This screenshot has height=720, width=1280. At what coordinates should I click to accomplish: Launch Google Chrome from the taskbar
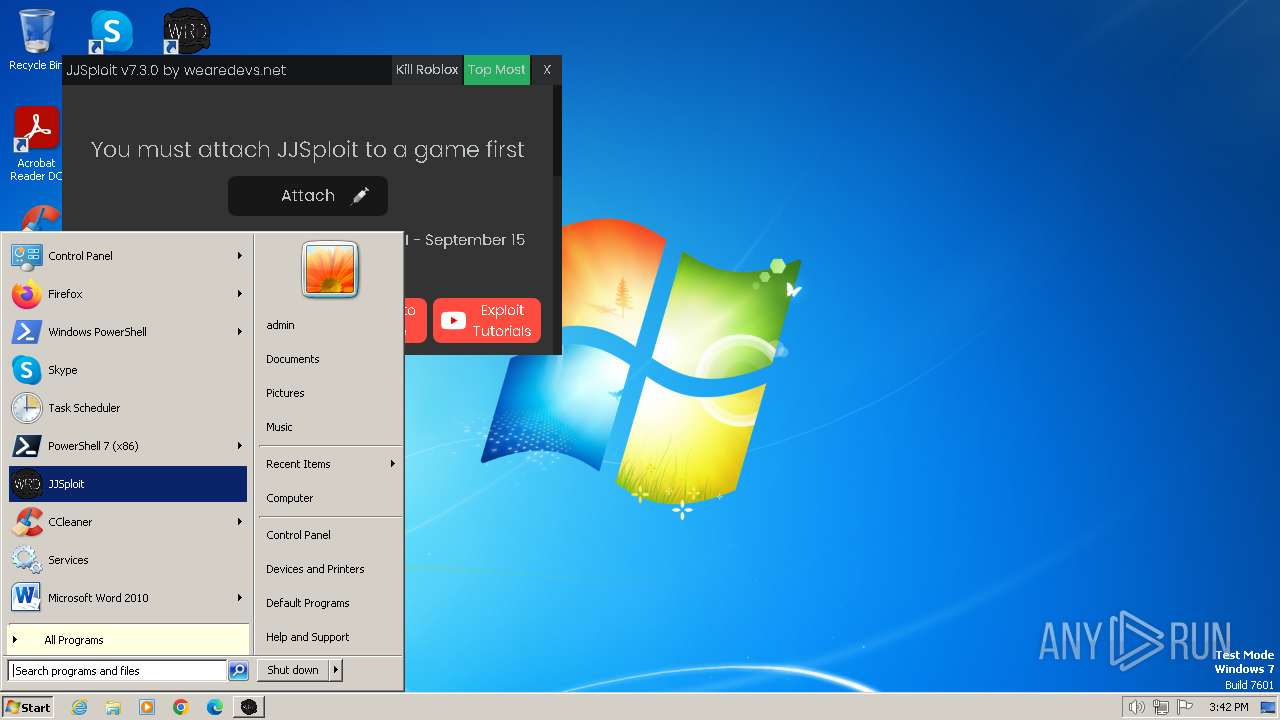pyautogui.click(x=181, y=707)
